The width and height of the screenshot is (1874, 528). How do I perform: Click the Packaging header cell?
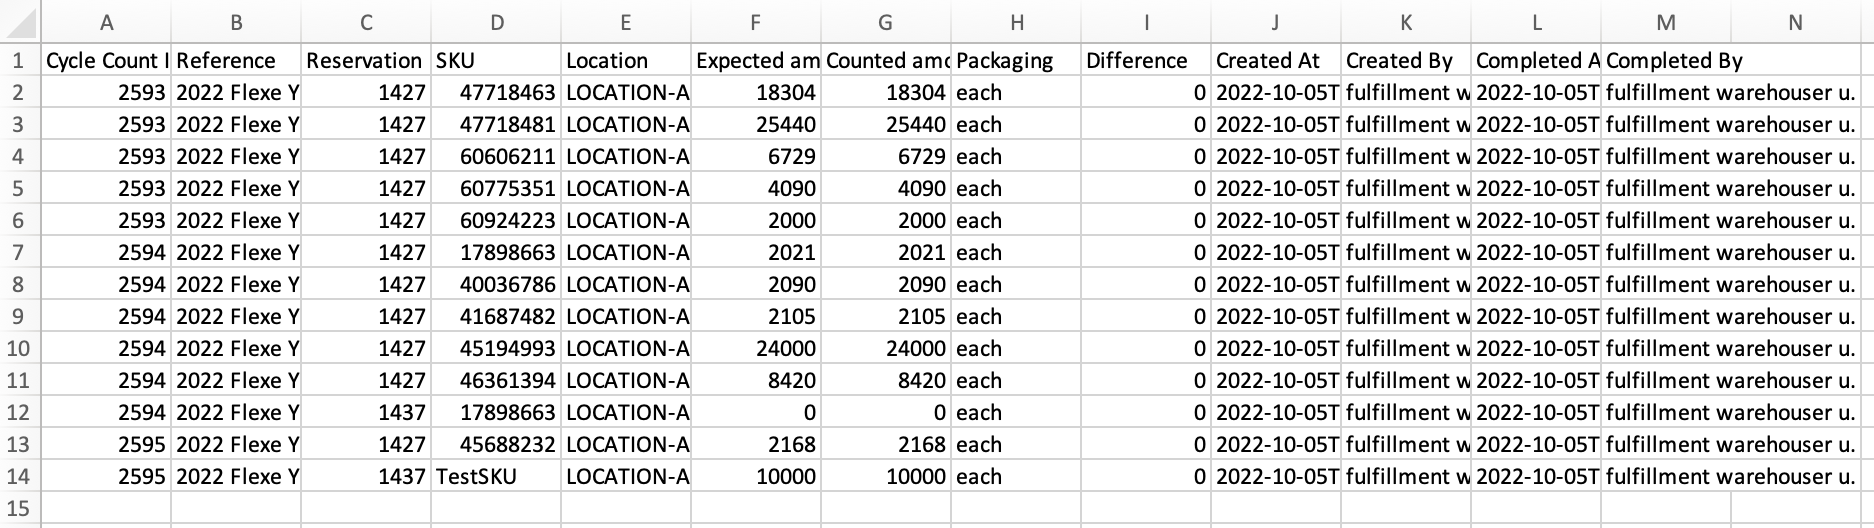point(1016,60)
